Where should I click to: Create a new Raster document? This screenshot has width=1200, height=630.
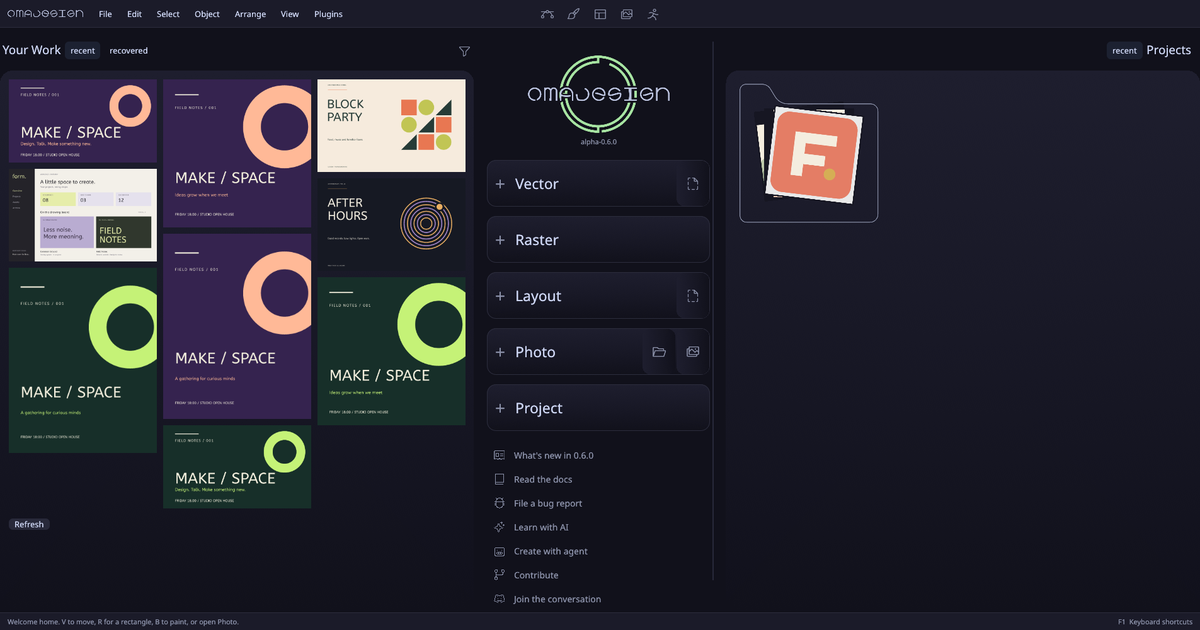[x=598, y=240]
